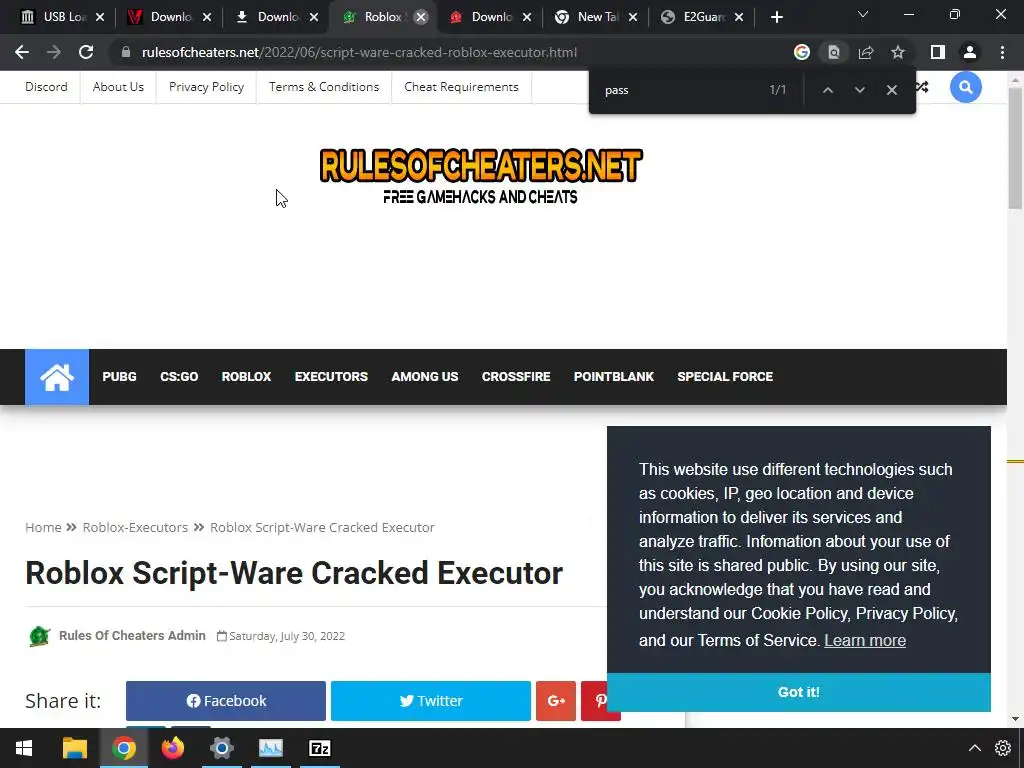Share the post on Twitter

tap(431, 701)
